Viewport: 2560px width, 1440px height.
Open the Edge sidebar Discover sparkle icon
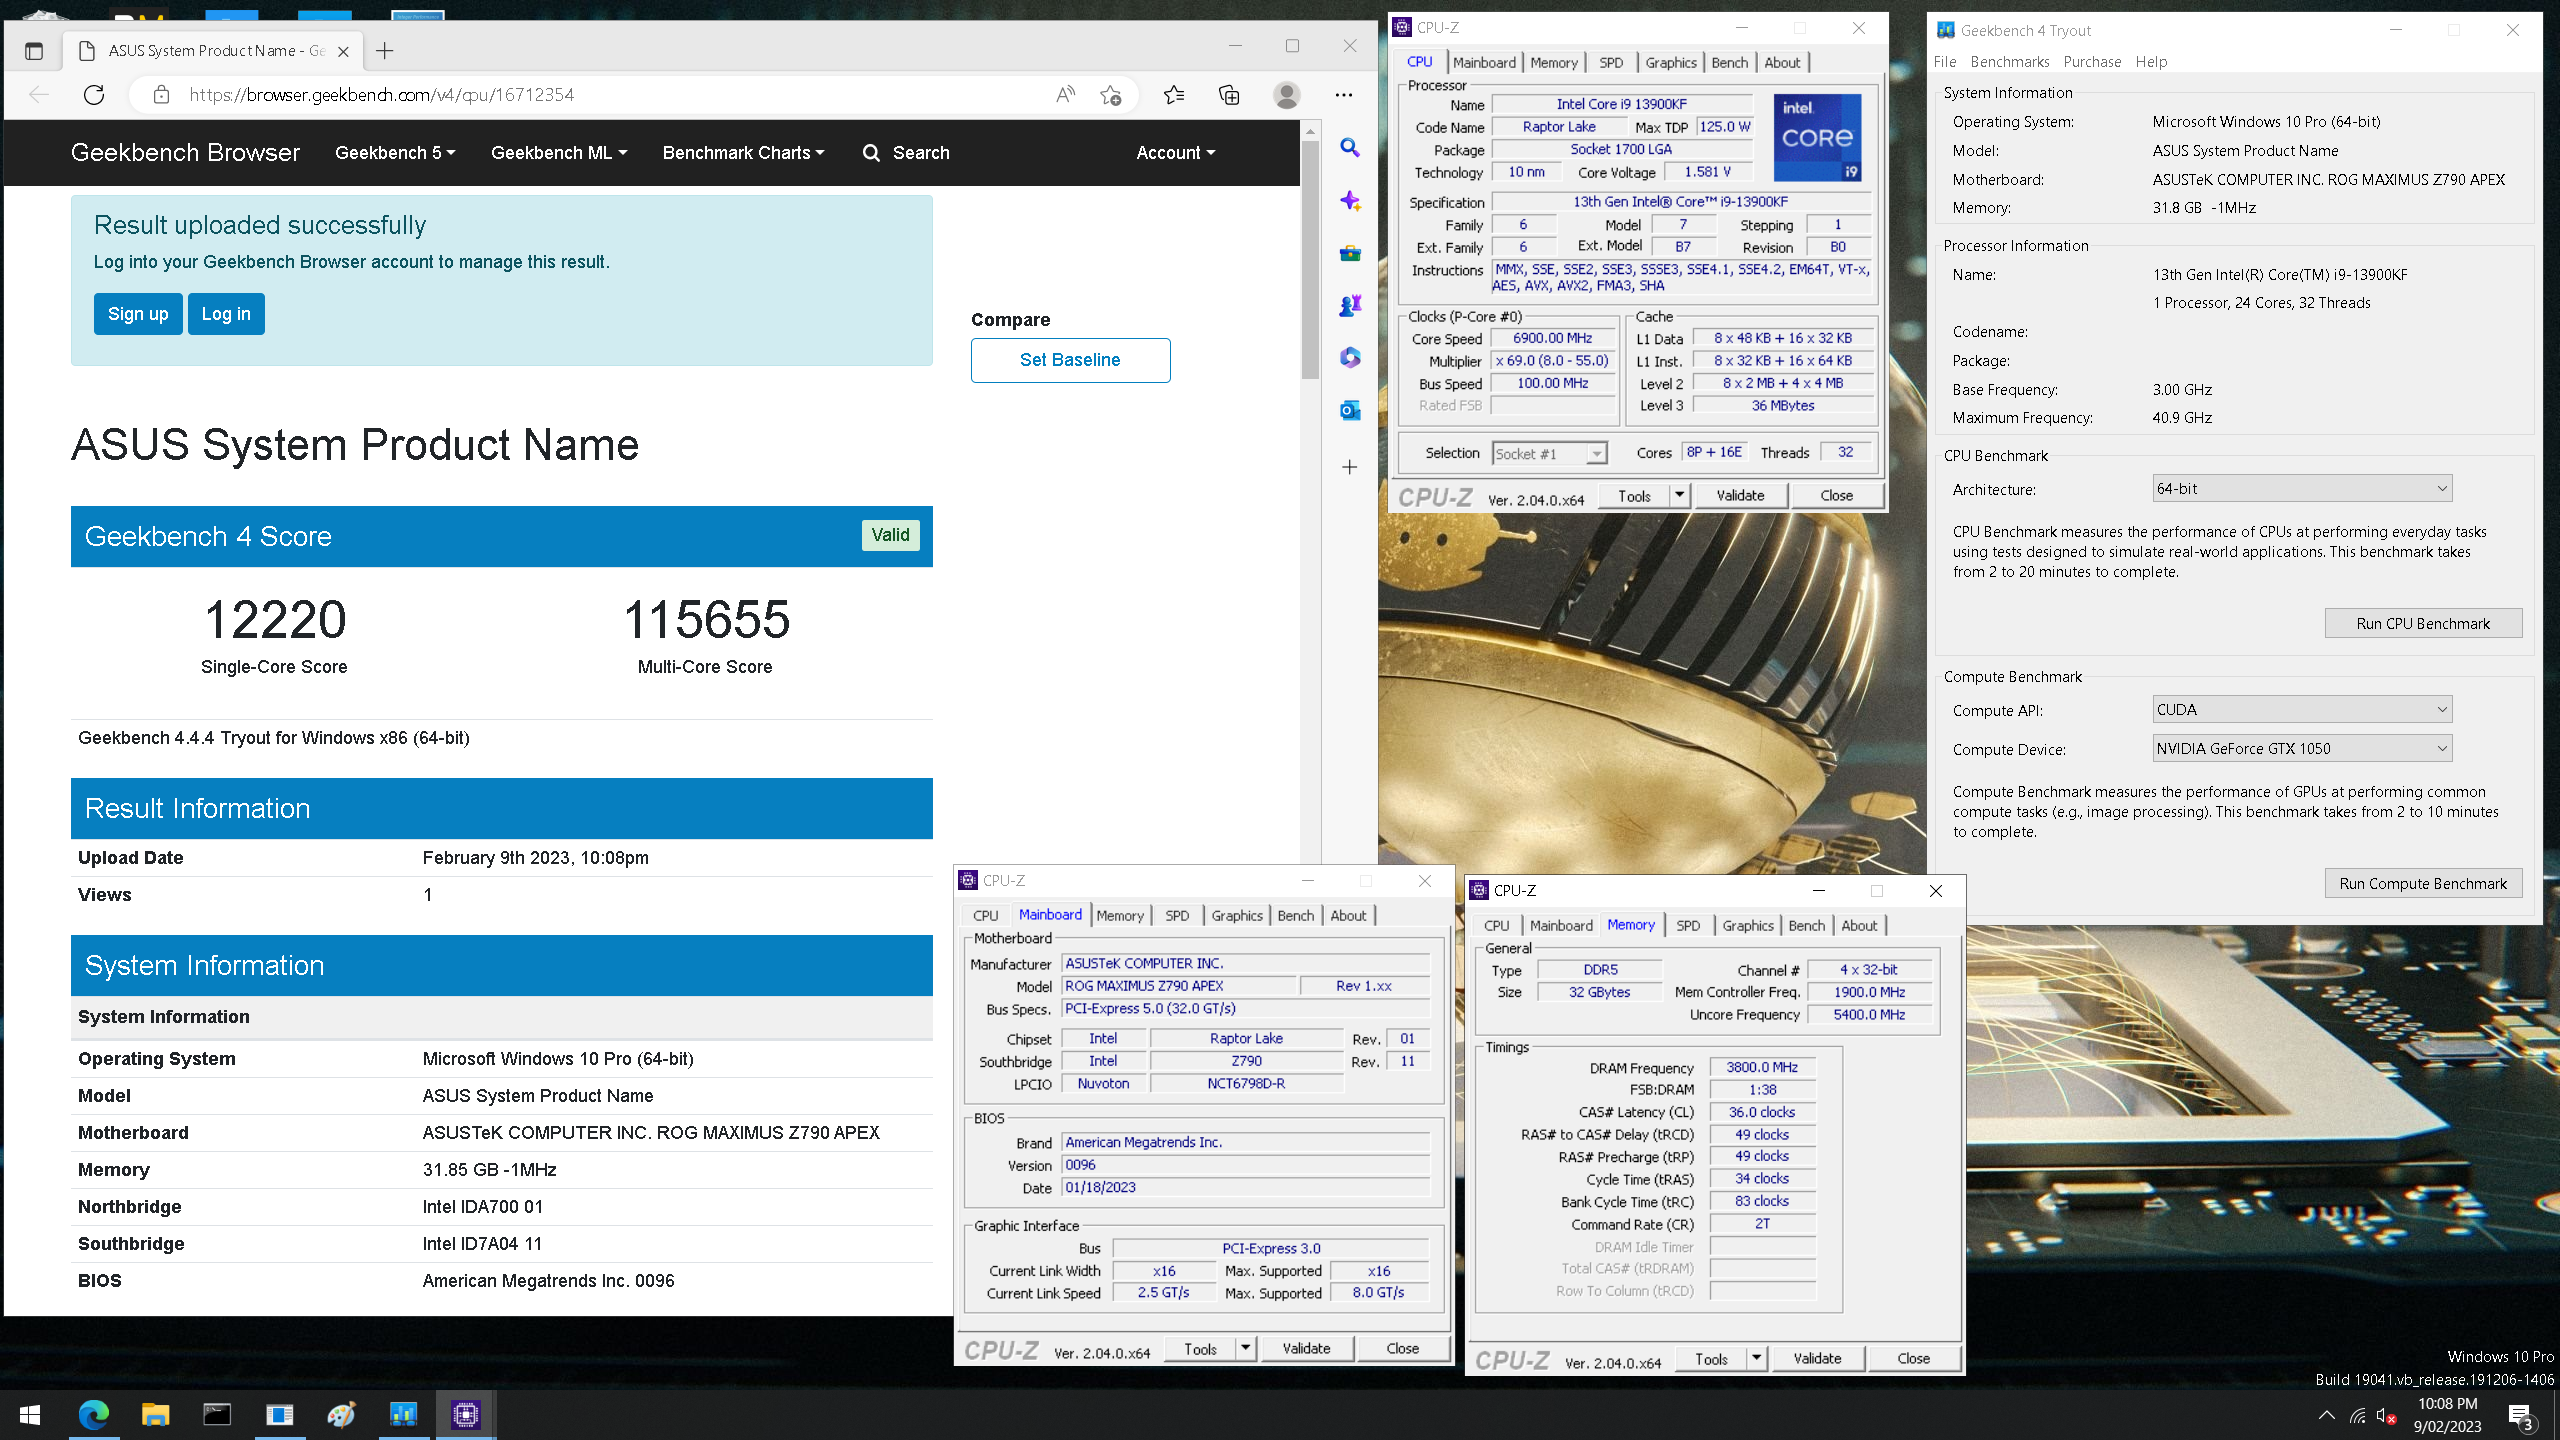pyautogui.click(x=1350, y=201)
